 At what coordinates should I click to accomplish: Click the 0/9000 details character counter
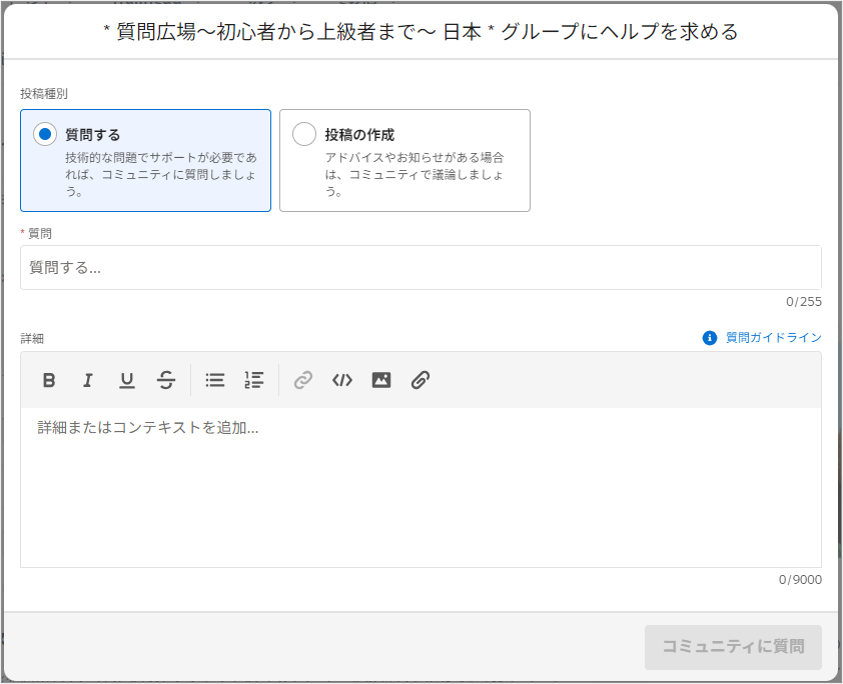point(800,580)
